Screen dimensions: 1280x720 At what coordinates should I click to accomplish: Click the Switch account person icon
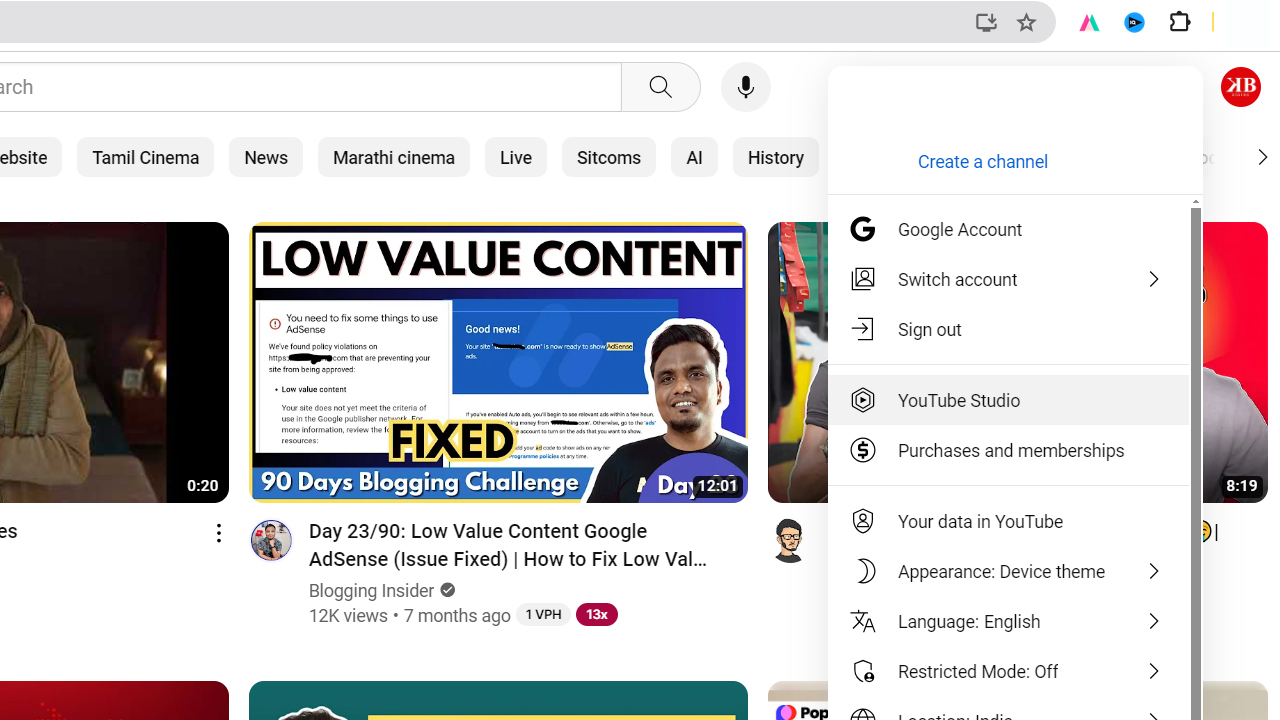863,279
